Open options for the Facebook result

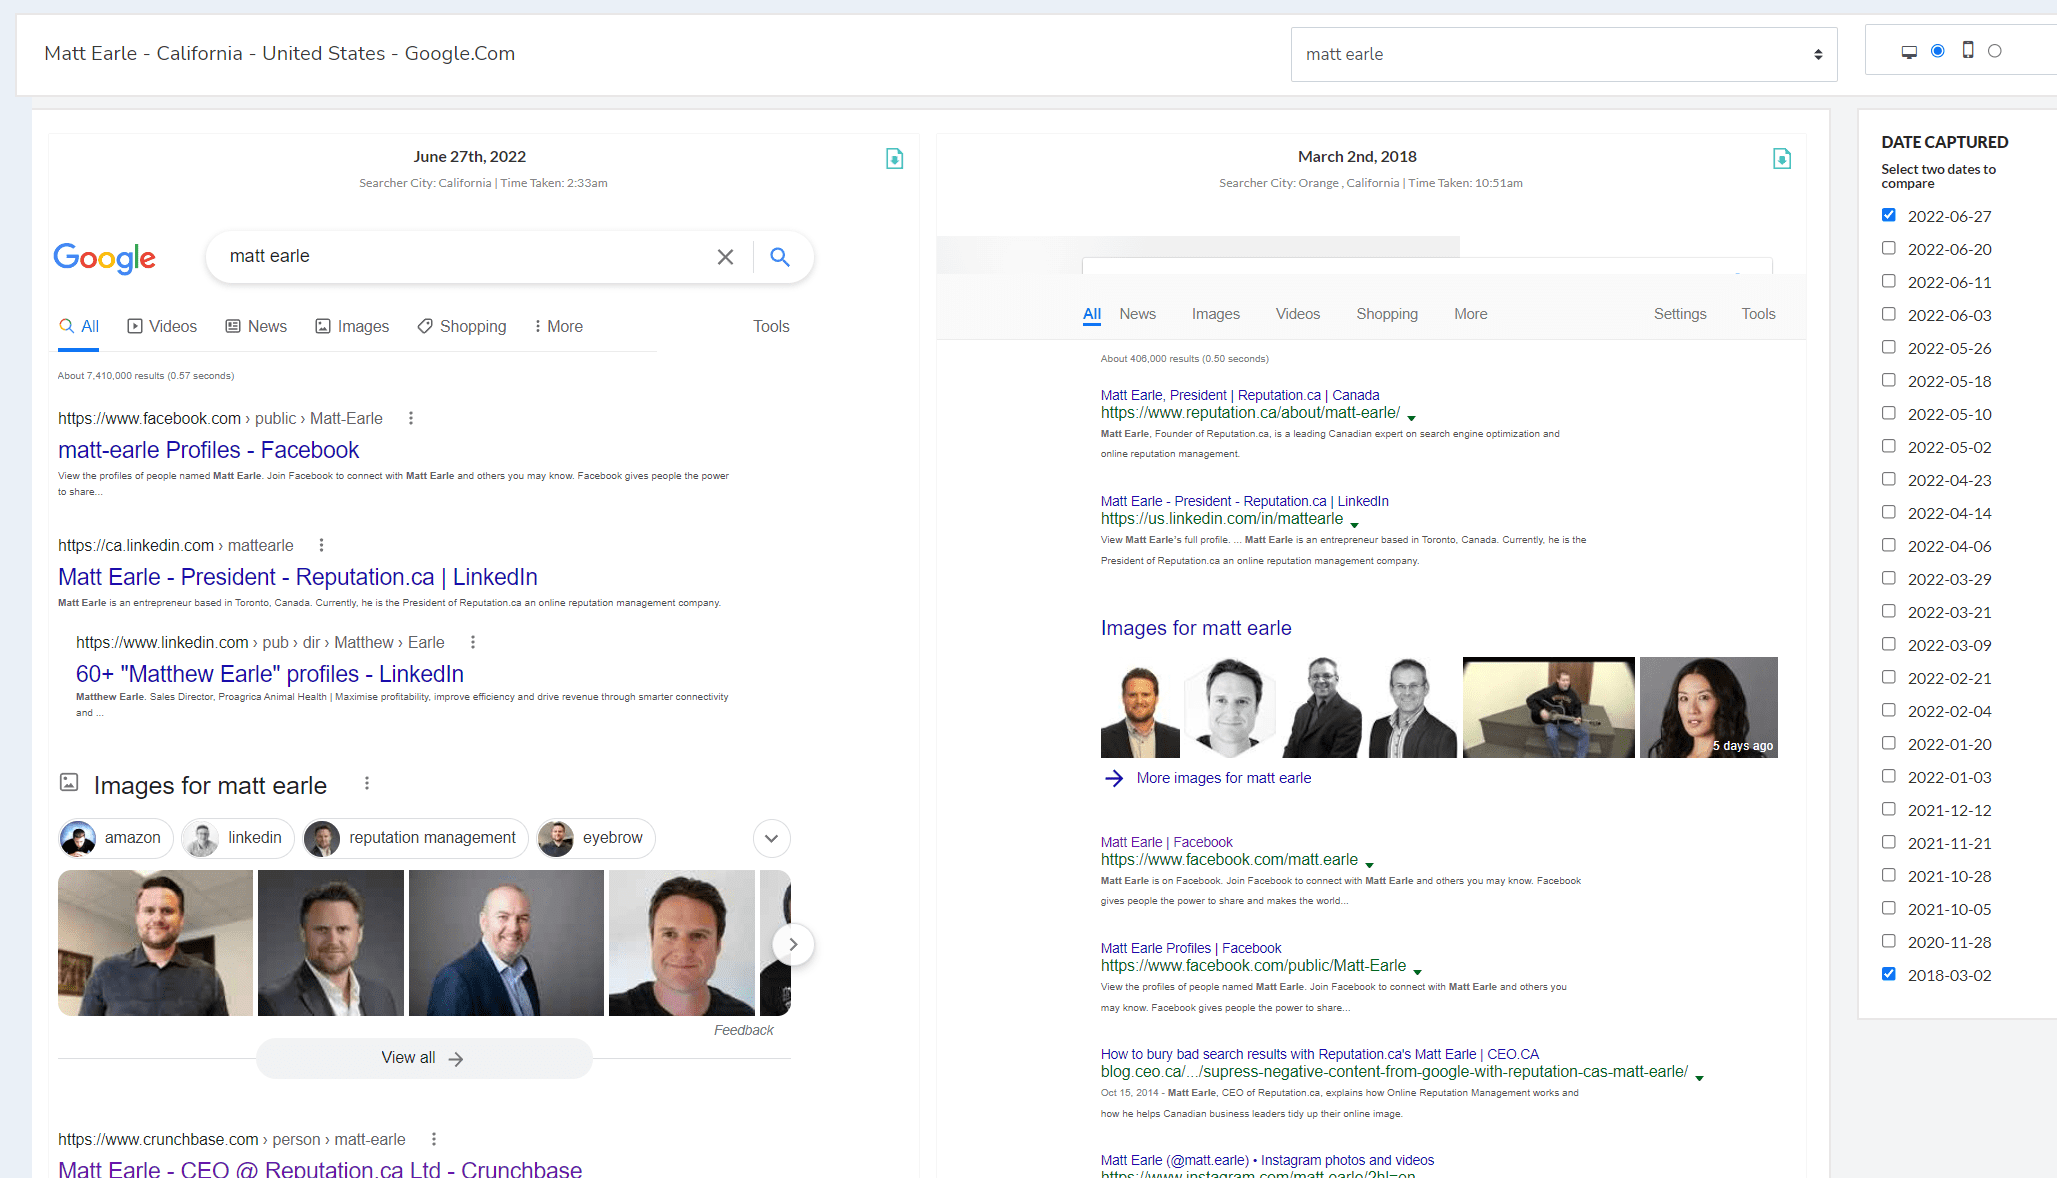(x=411, y=418)
